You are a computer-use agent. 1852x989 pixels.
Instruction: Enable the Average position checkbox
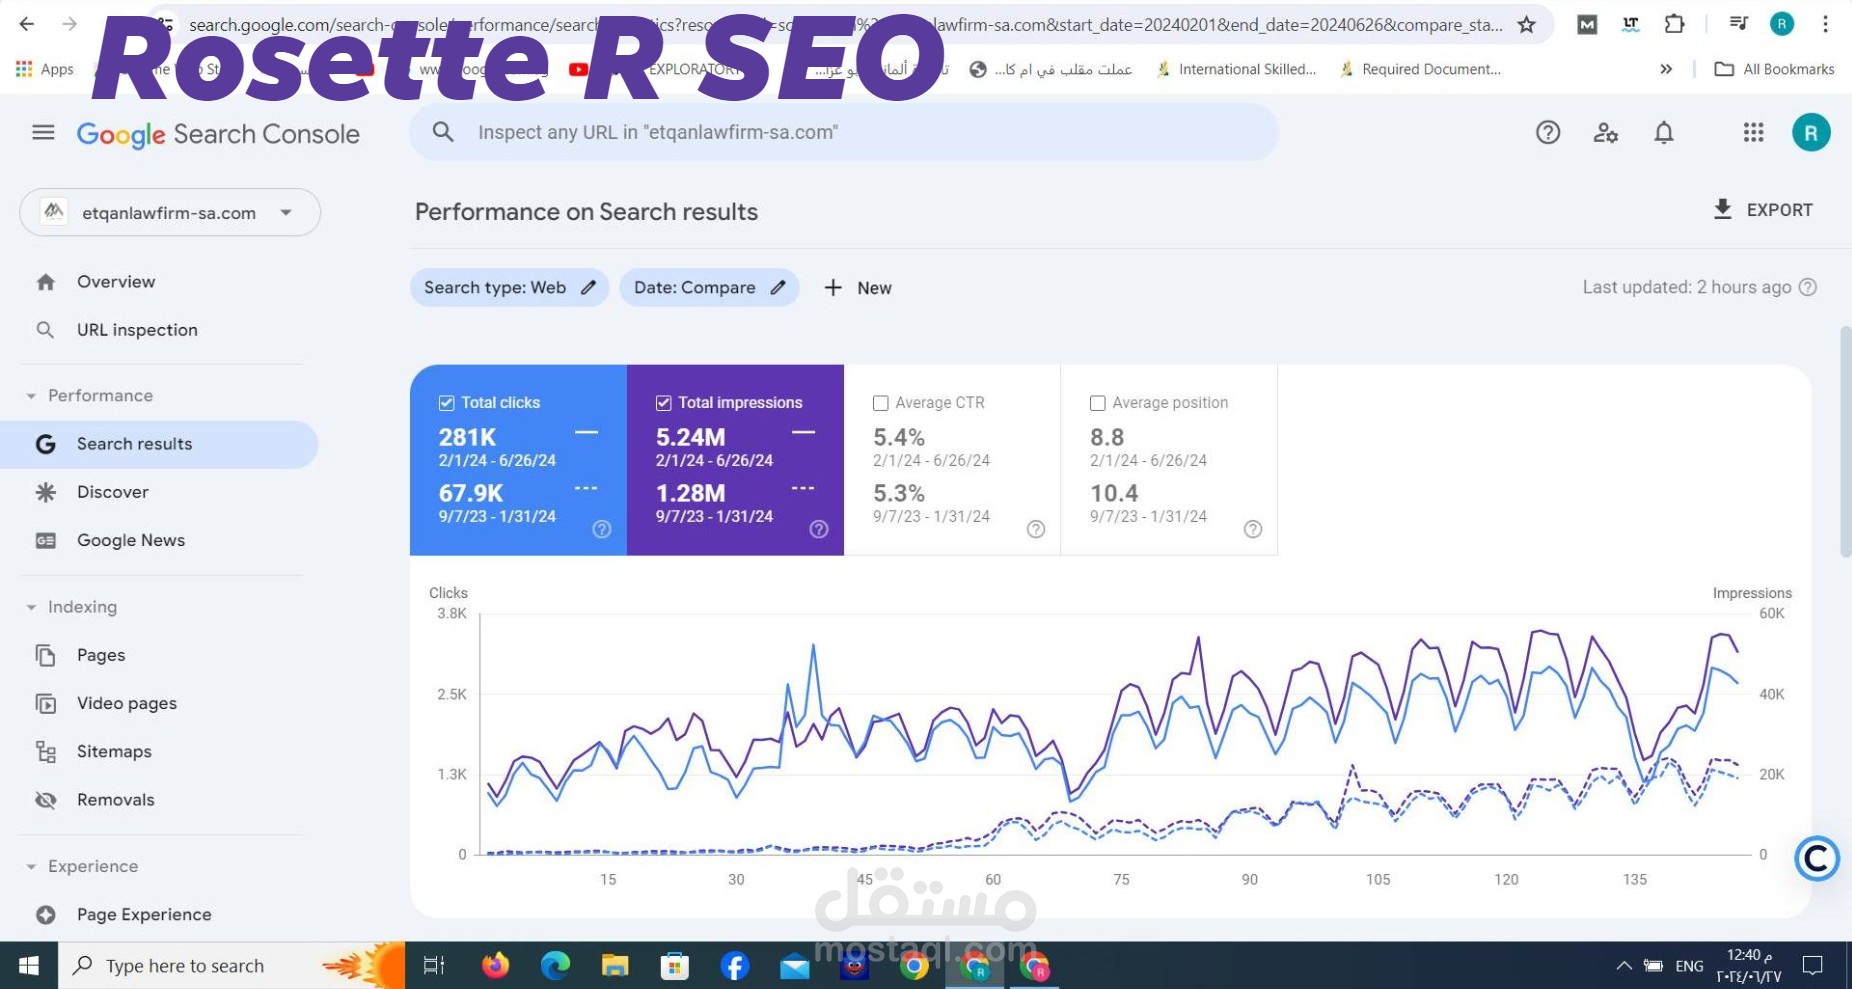(1098, 403)
